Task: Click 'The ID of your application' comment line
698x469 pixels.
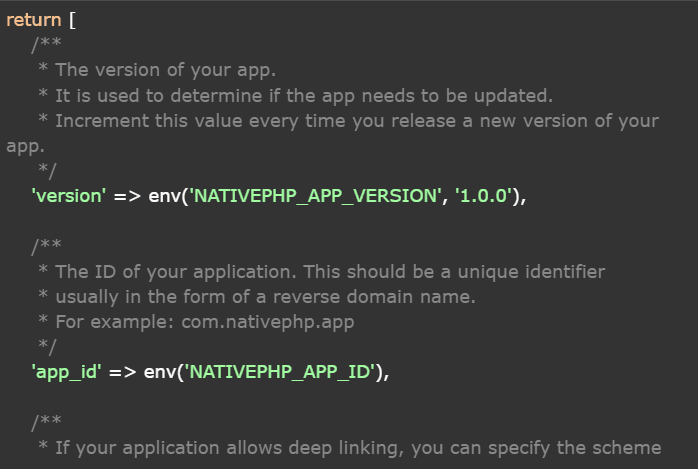Action: [x=330, y=272]
